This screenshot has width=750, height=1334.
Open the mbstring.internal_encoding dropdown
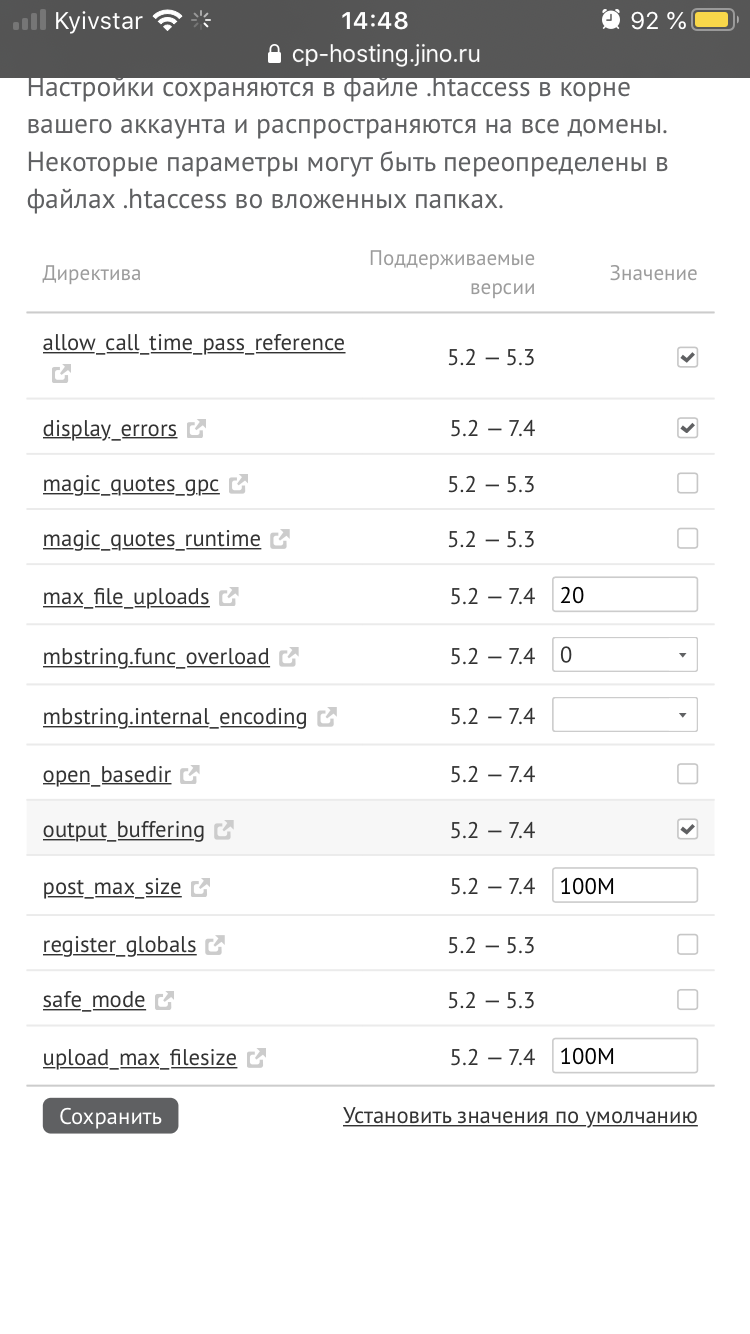pyautogui.click(x=624, y=715)
